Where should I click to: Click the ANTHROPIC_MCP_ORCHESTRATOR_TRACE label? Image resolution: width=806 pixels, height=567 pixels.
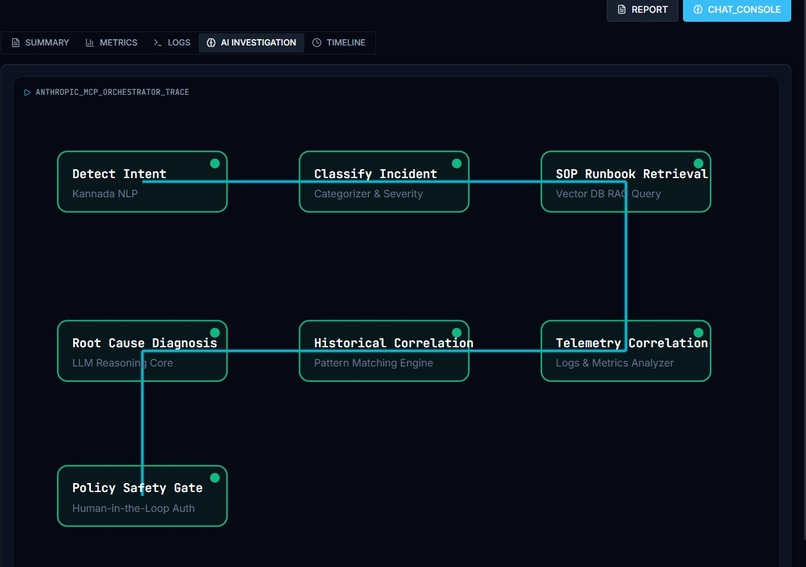[x=112, y=93]
